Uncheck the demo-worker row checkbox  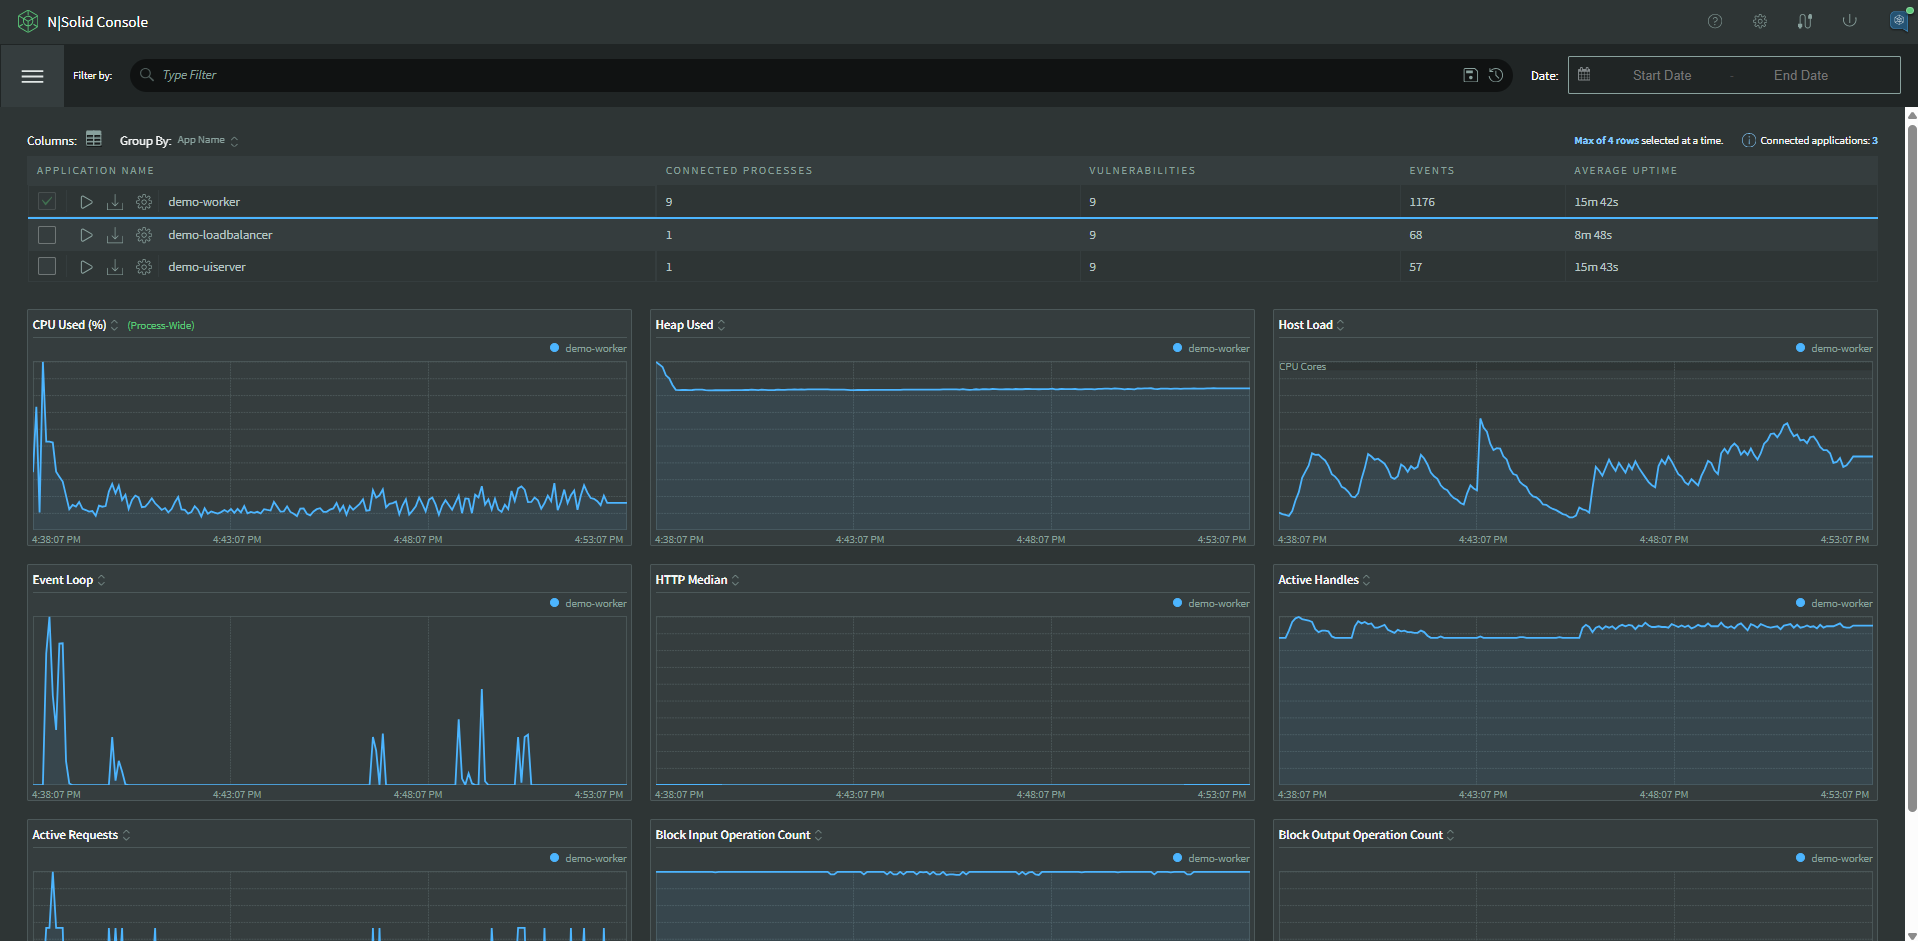[47, 201]
